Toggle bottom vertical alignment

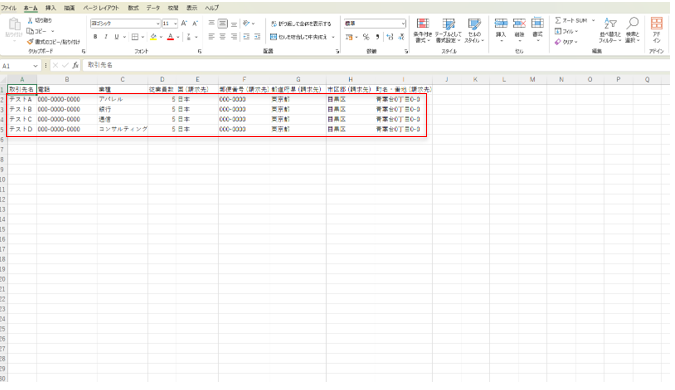coord(234,23)
